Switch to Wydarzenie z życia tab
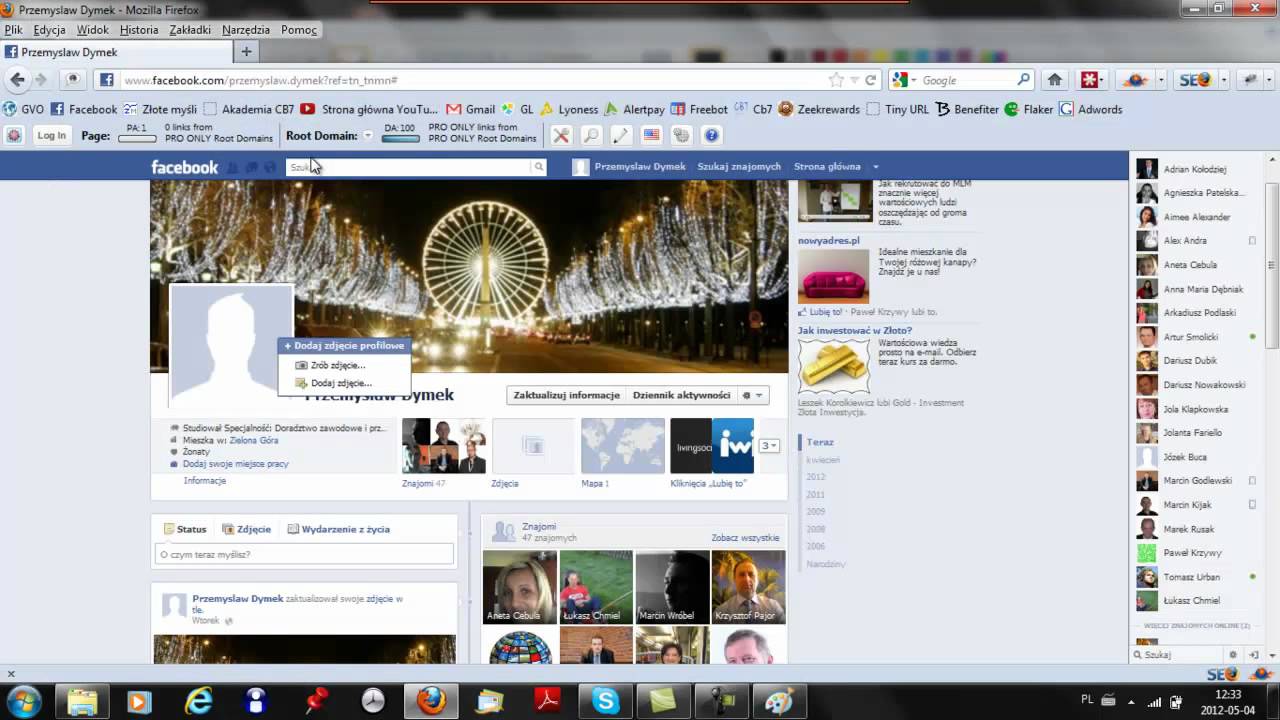 pos(338,529)
